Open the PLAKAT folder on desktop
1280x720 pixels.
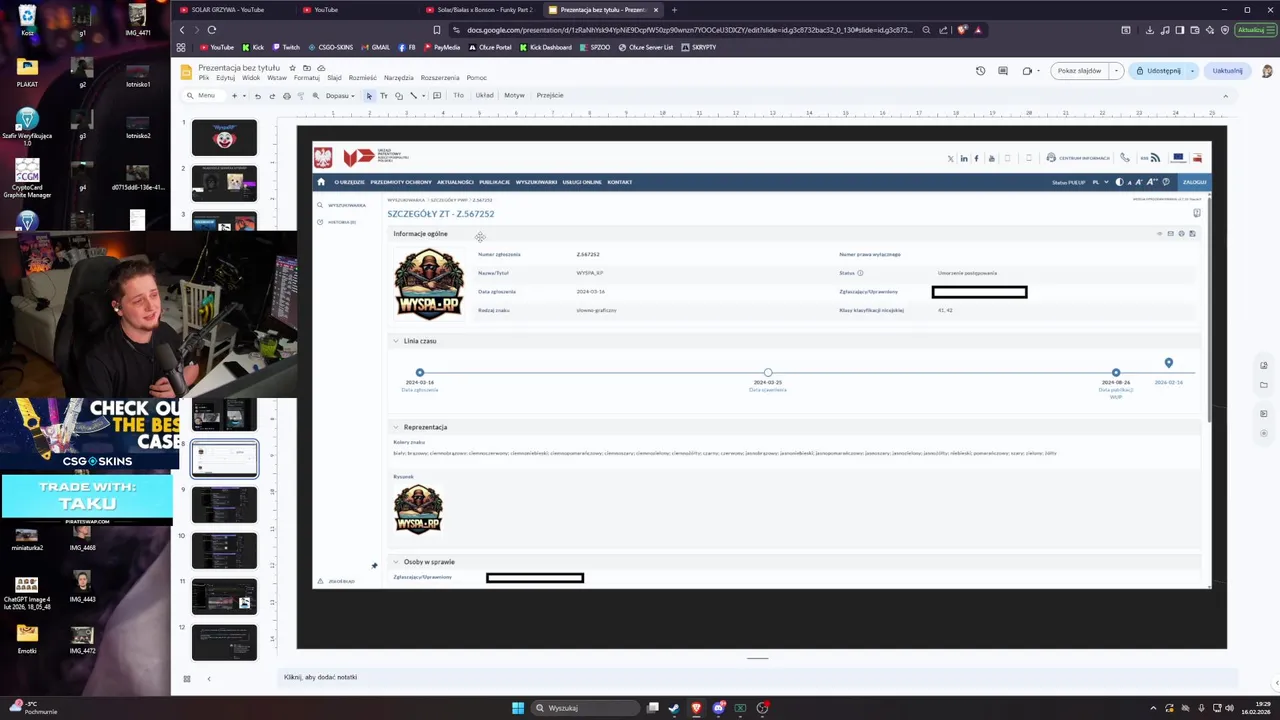[27, 72]
